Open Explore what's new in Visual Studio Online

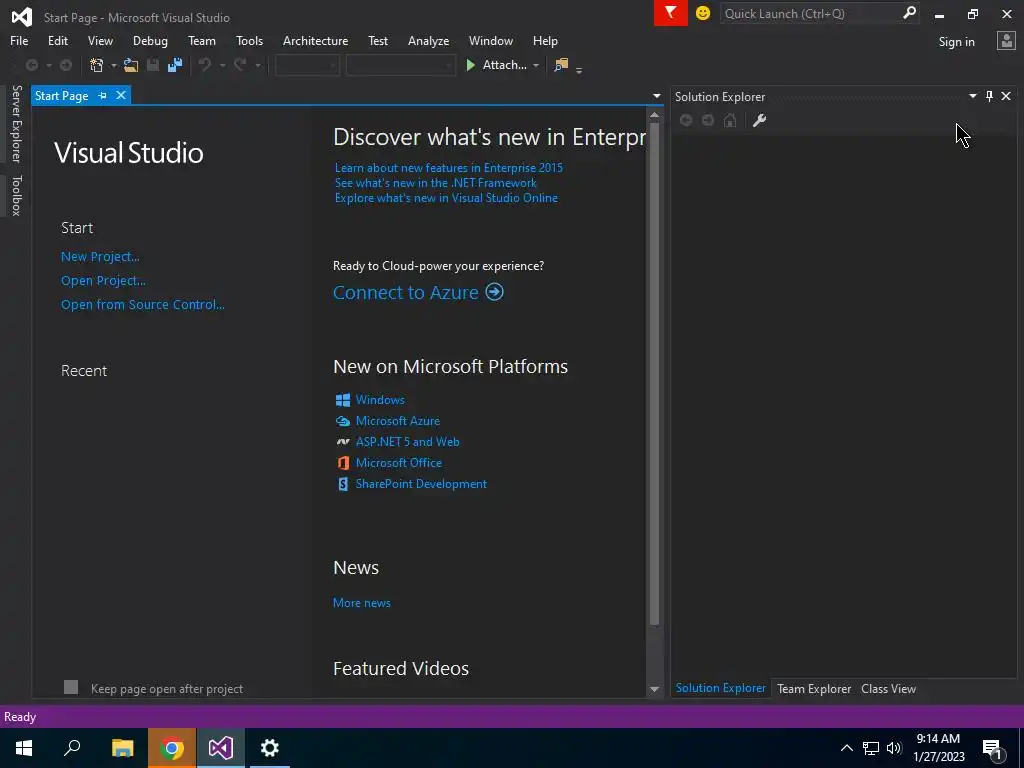tap(446, 198)
